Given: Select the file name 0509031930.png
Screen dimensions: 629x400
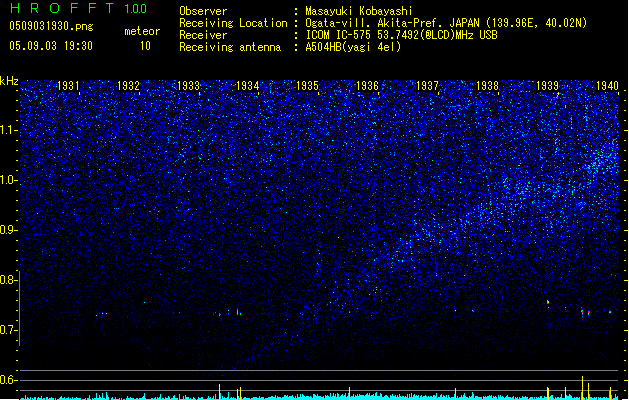Looking at the screenshot, I should 51,26.
